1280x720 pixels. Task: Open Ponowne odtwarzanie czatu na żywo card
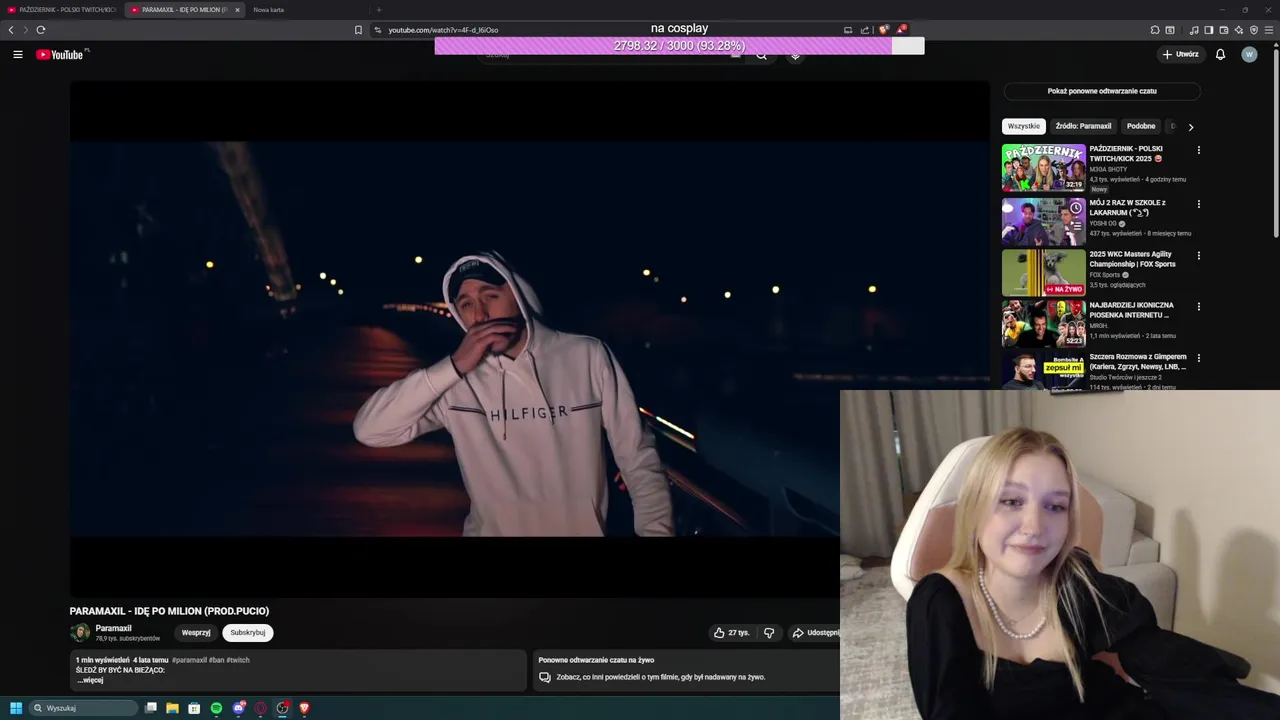point(686,670)
